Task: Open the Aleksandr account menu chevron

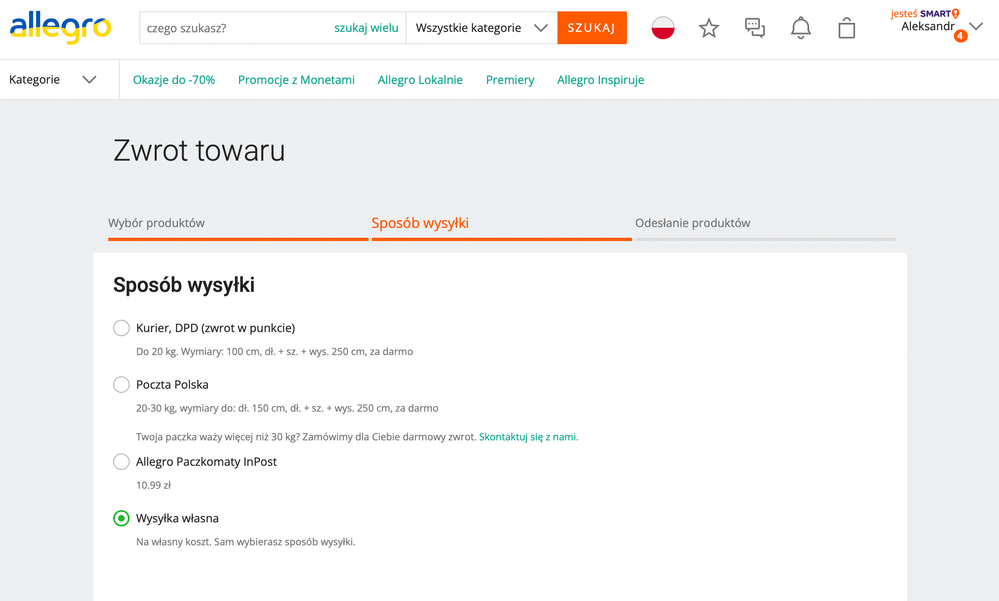Action: click(x=976, y=26)
